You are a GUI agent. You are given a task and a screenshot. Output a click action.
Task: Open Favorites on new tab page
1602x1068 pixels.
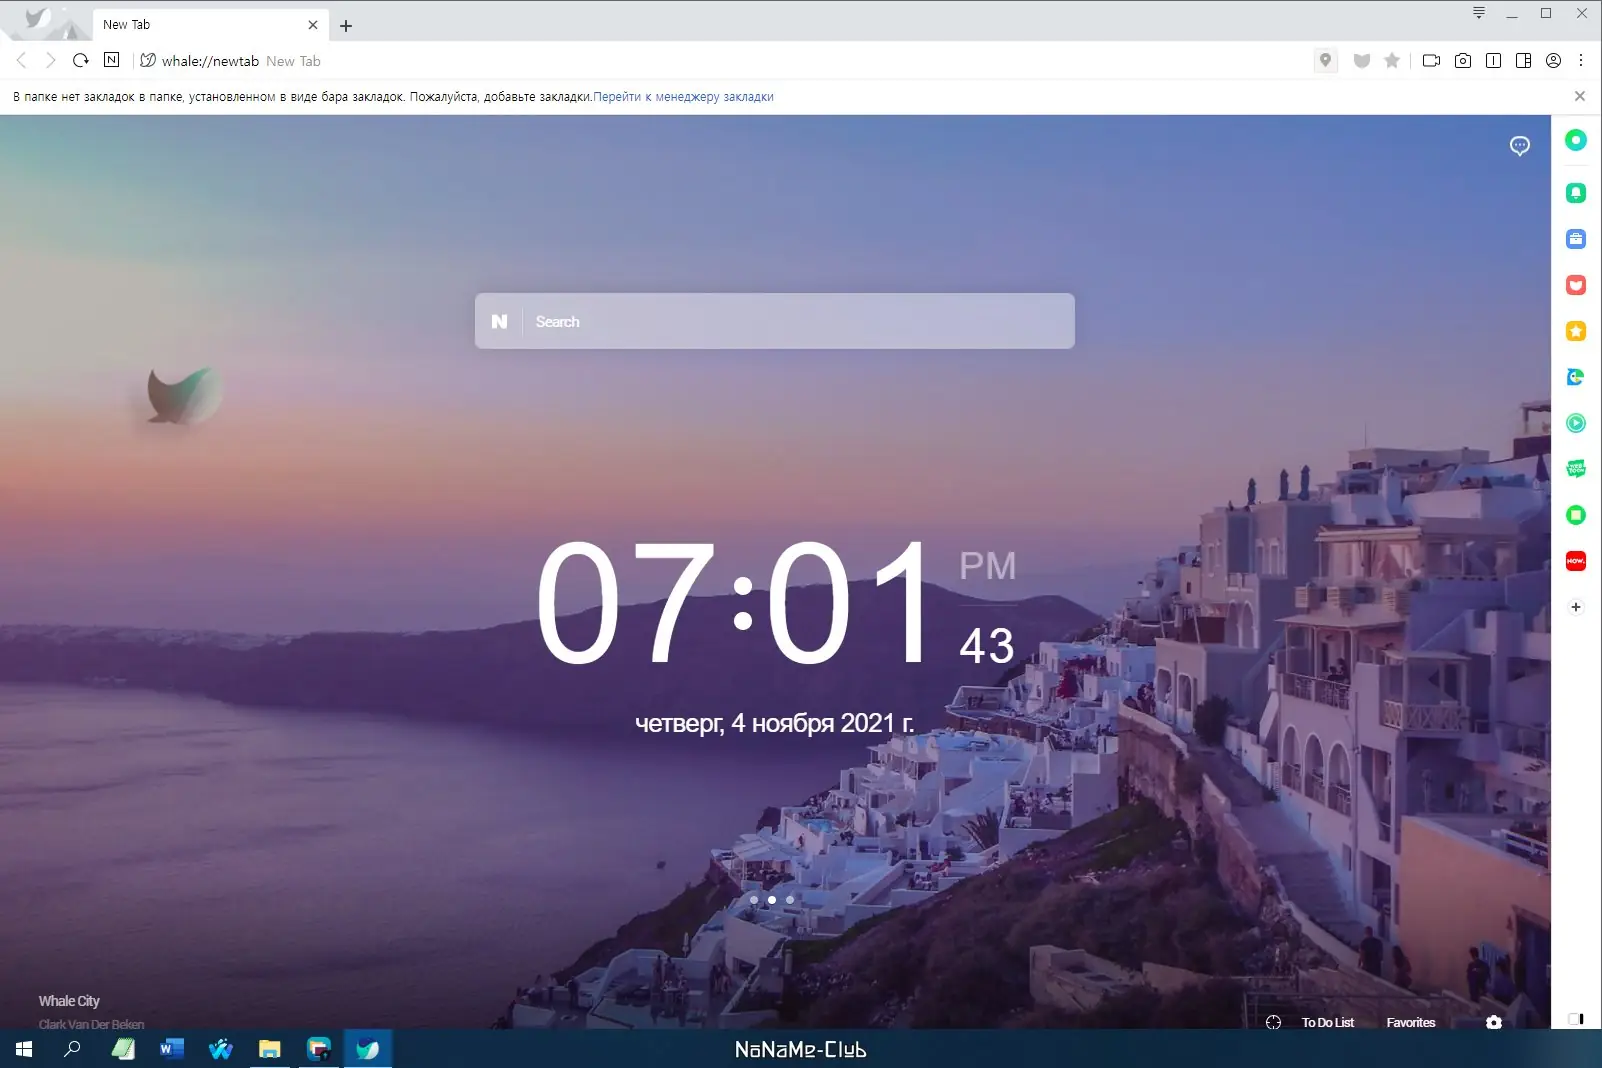coord(1410,1022)
